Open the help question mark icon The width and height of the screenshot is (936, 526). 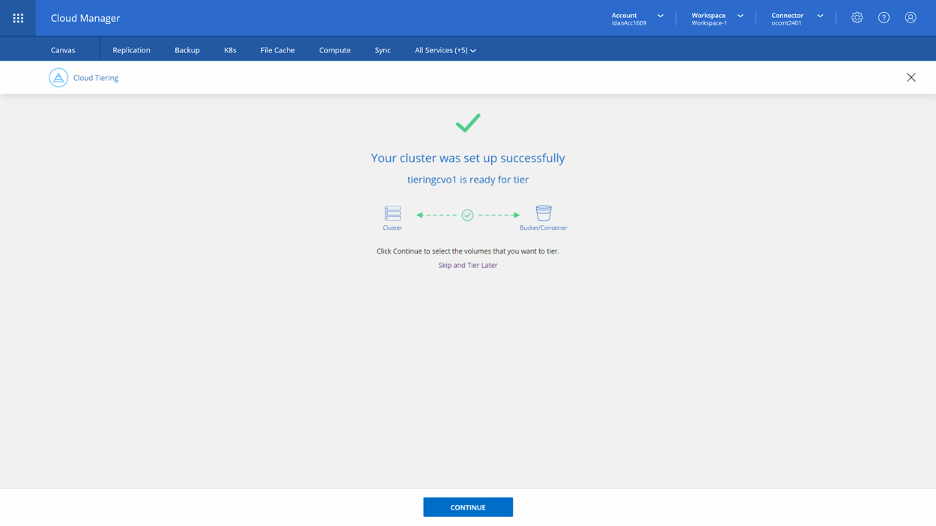pyautogui.click(x=884, y=17)
